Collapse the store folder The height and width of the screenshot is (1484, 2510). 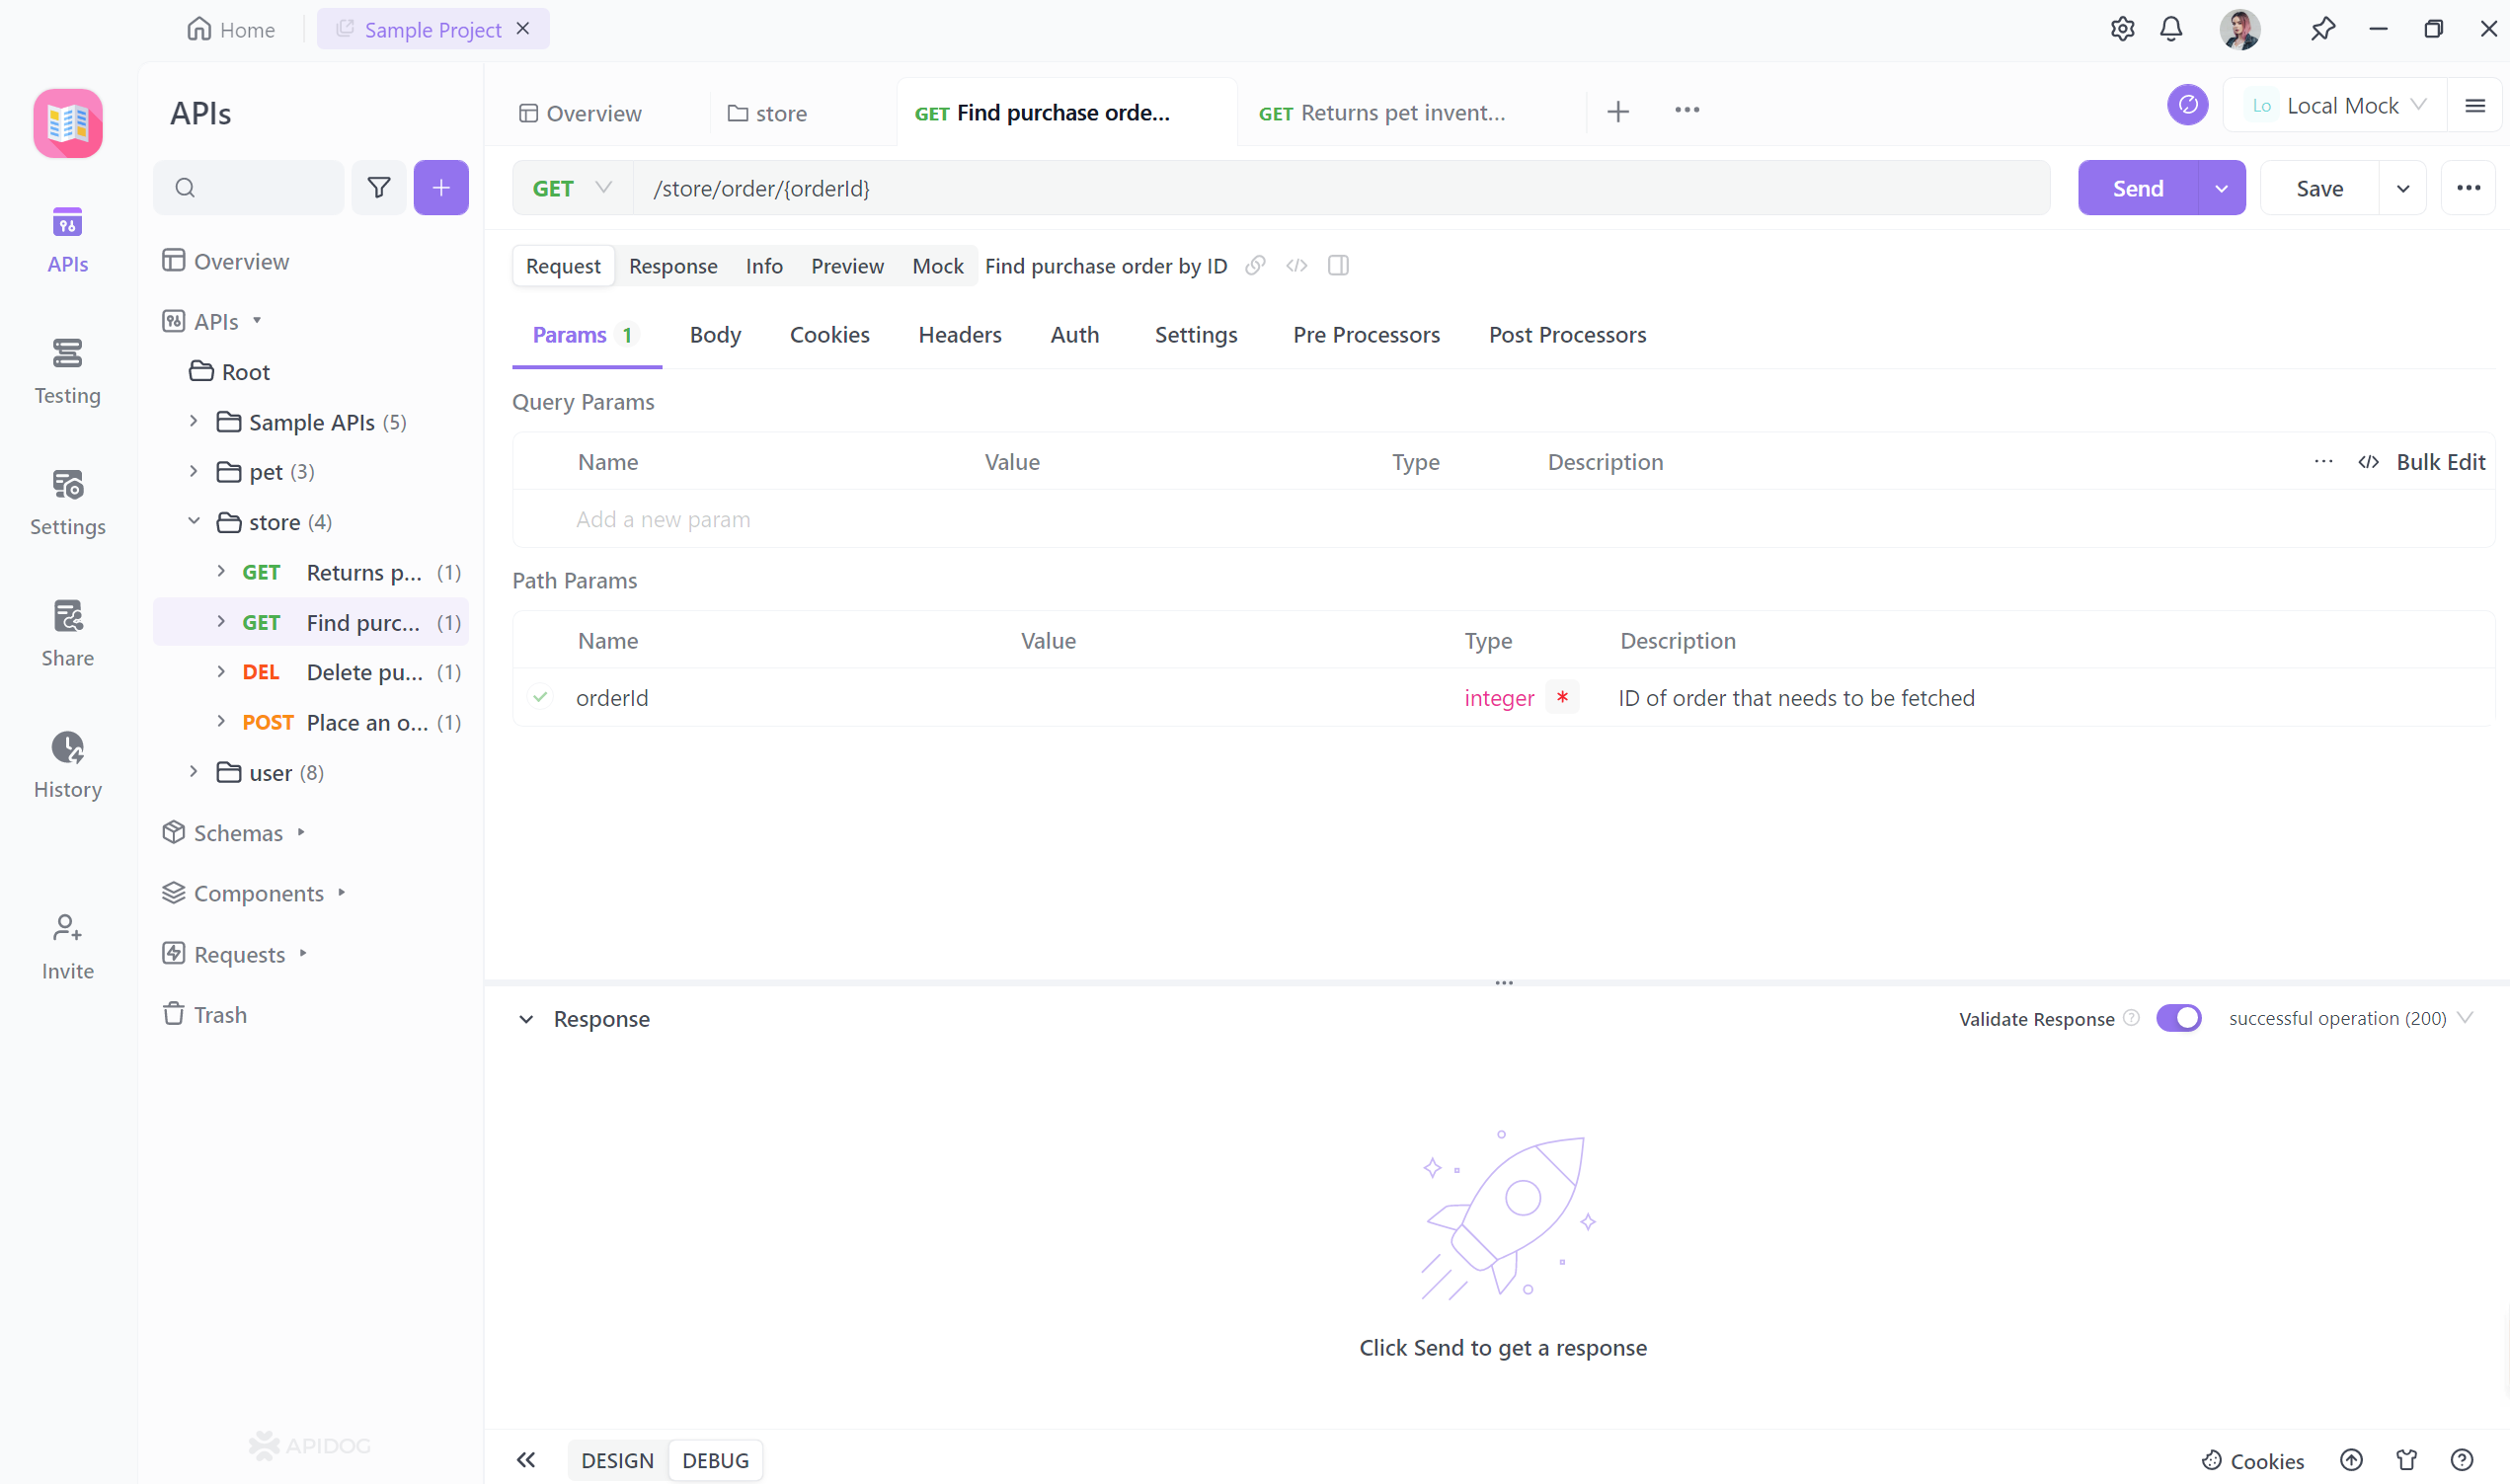tap(193, 520)
